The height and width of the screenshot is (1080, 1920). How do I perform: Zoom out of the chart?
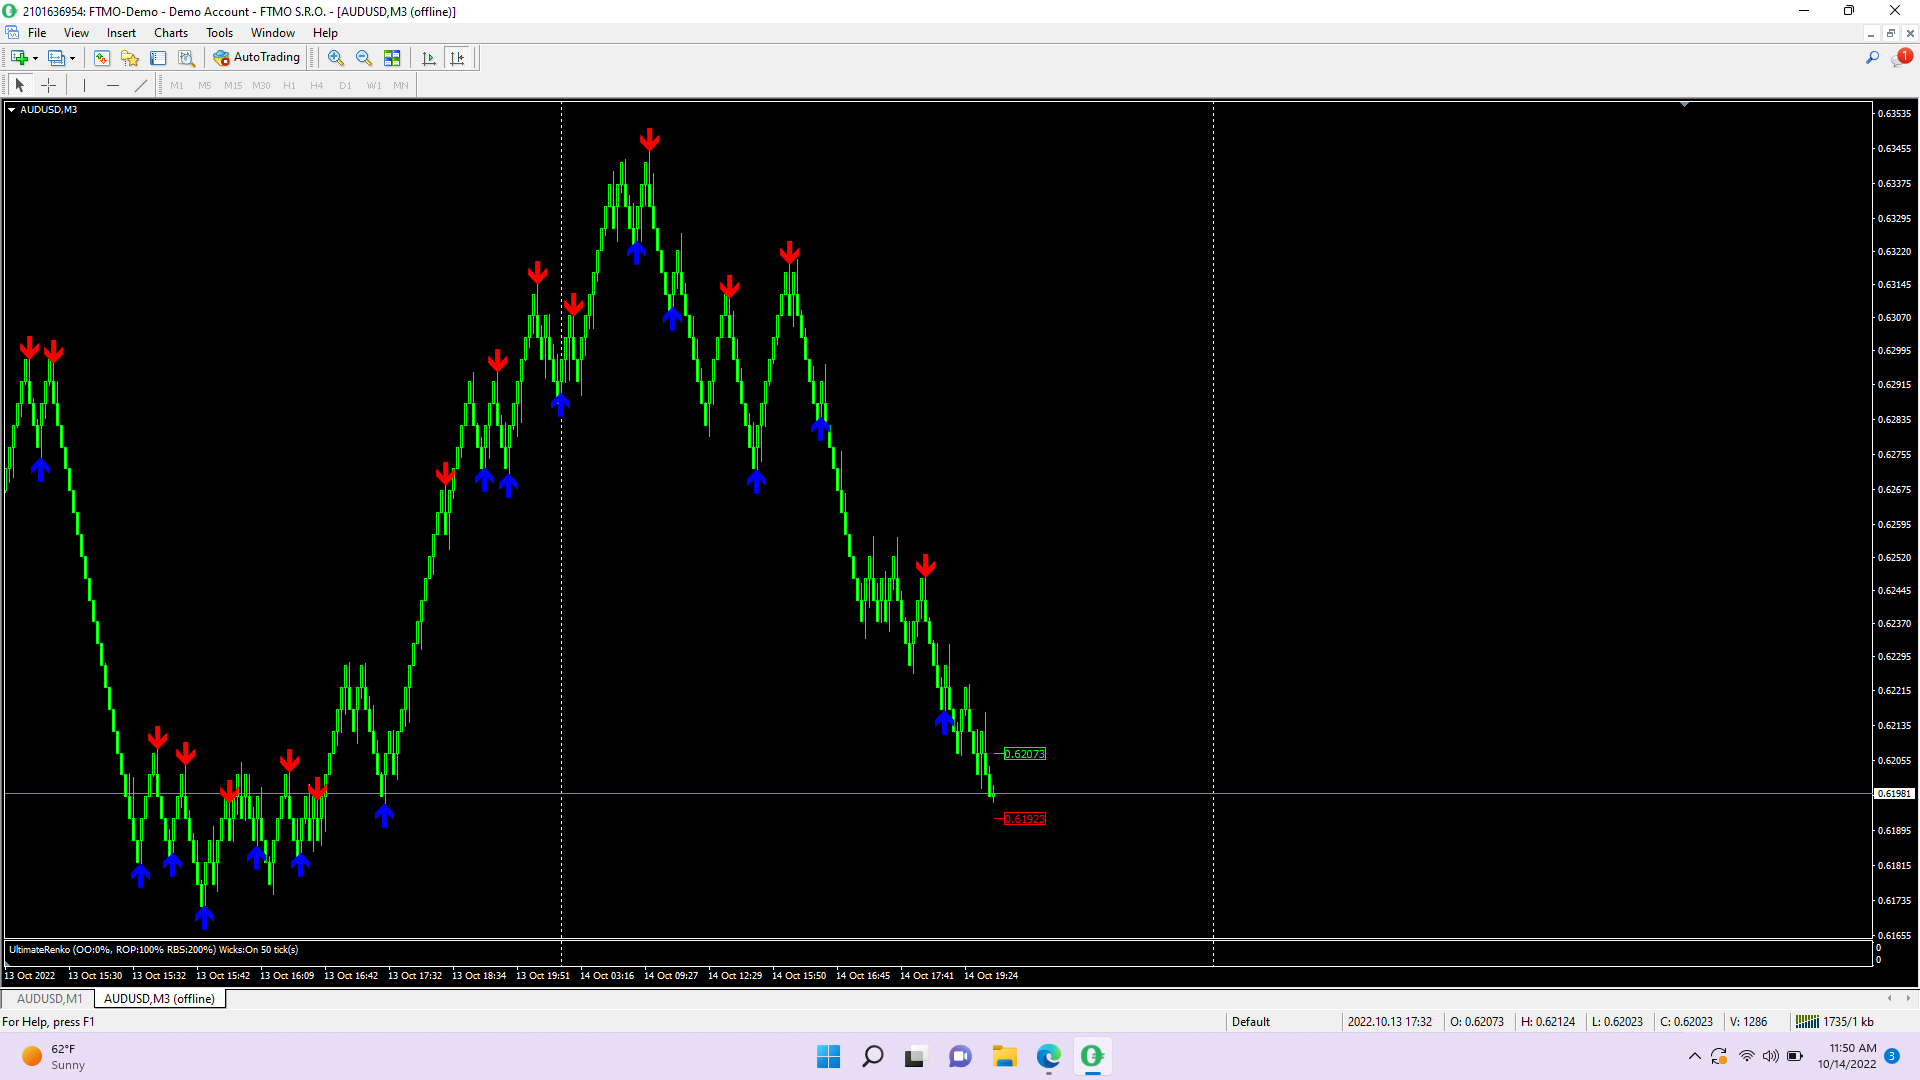pyautogui.click(x=364, y=58)
